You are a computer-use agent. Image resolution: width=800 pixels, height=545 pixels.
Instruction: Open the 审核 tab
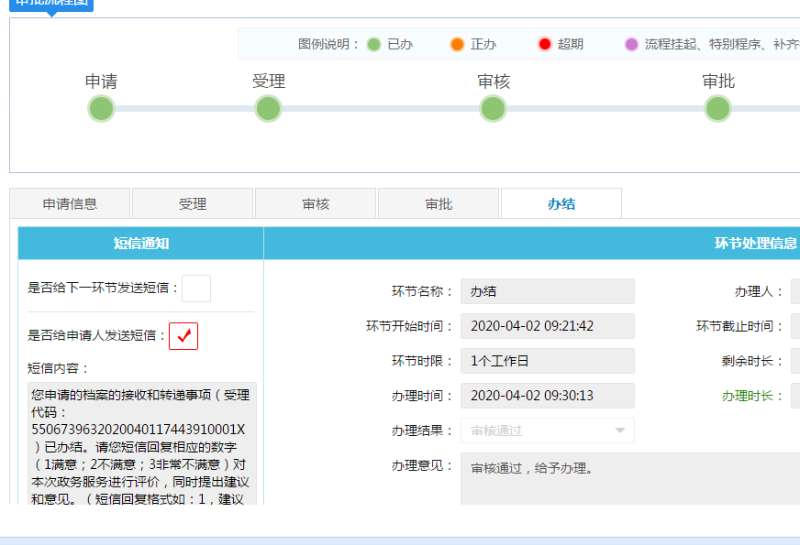coord(316,204)
